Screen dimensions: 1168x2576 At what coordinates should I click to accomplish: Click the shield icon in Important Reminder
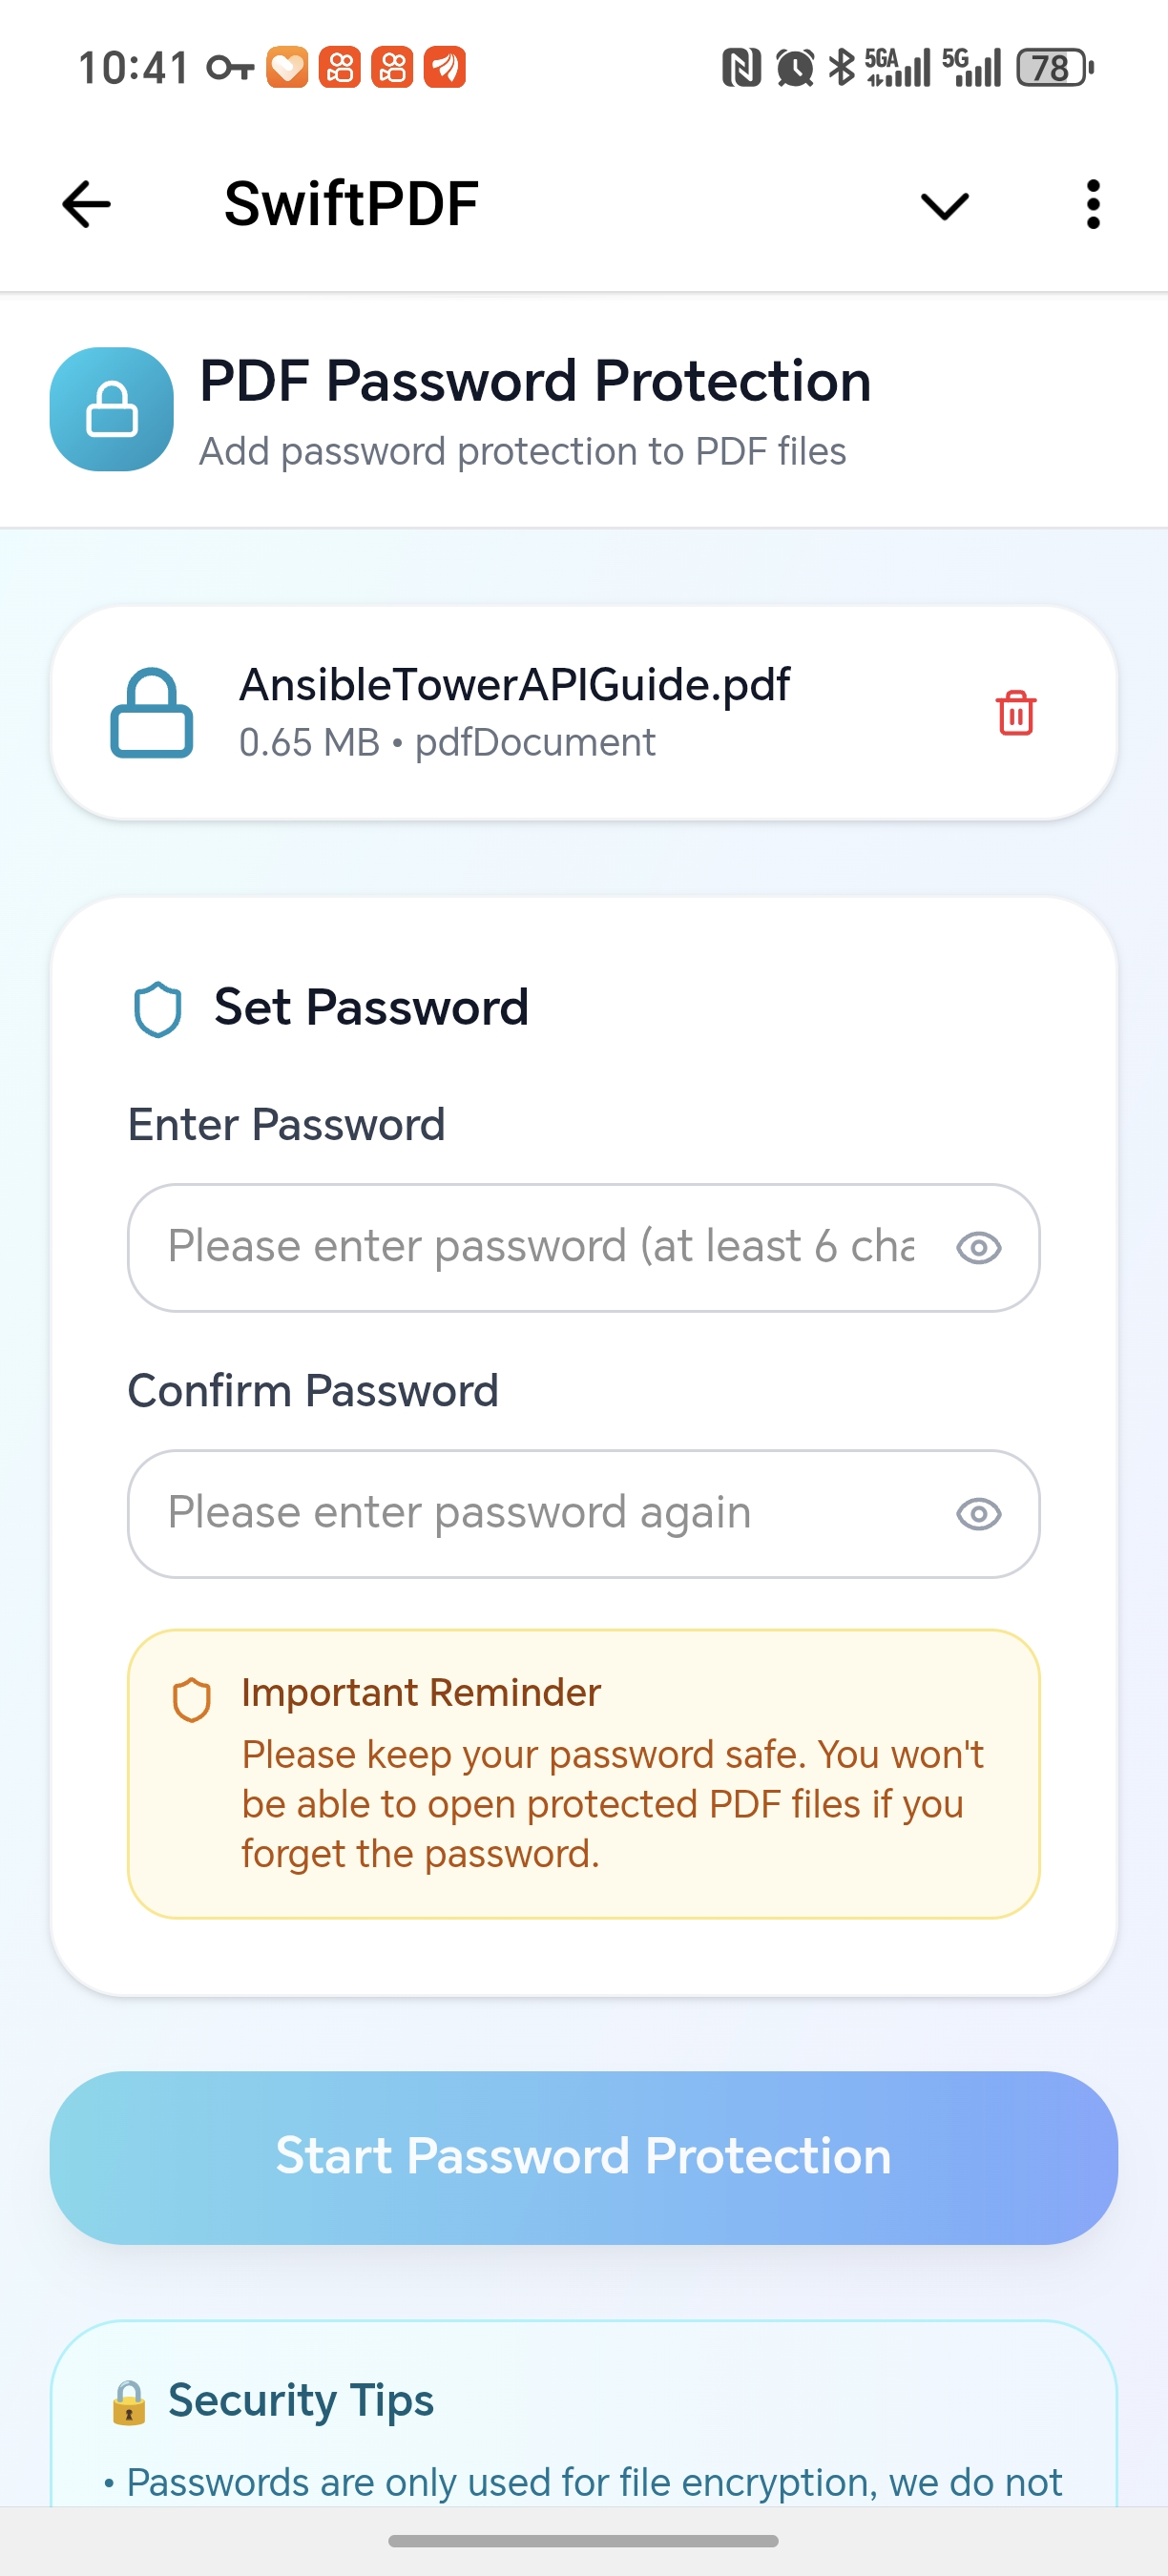pos(193,1695)
